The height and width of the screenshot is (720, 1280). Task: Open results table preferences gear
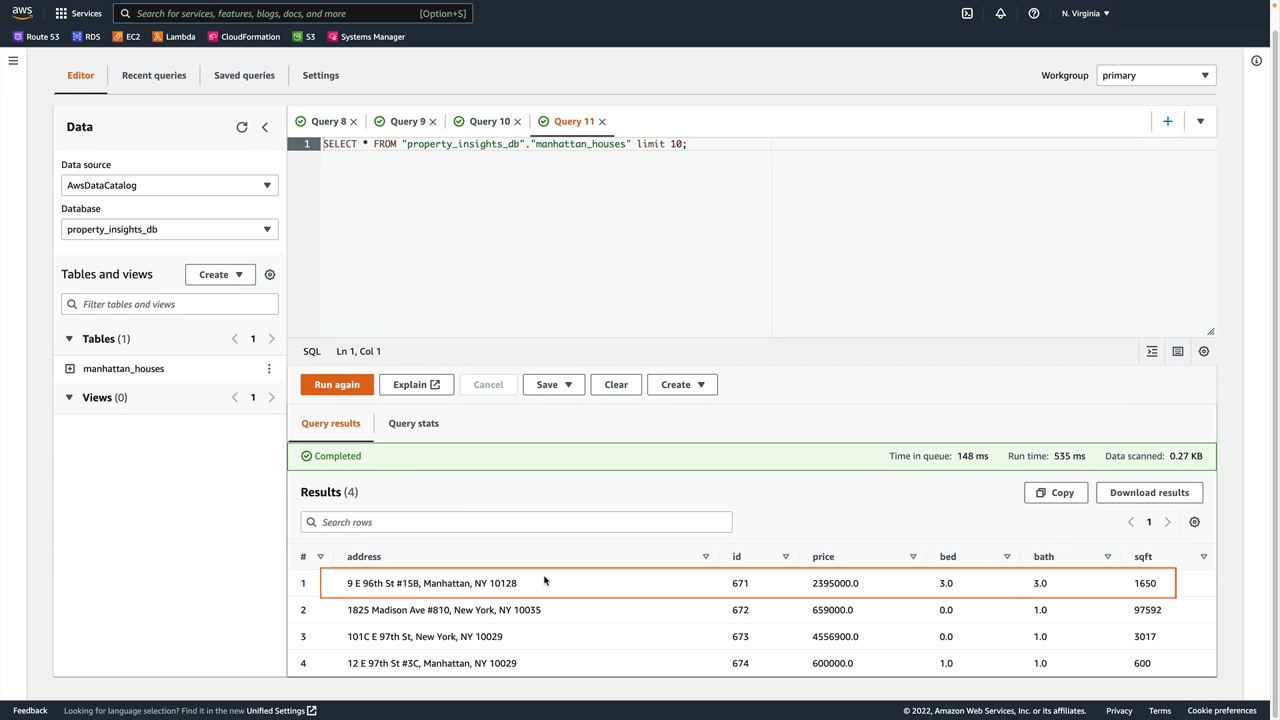(1194, 522)
